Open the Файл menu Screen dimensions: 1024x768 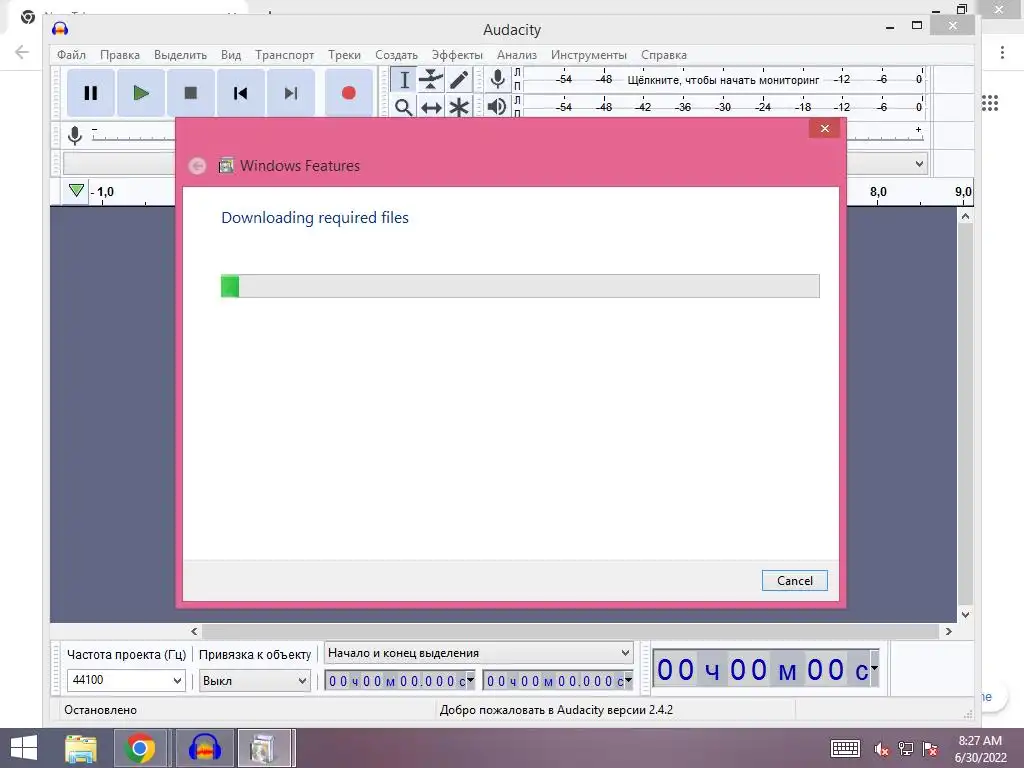tap(71, 55)
